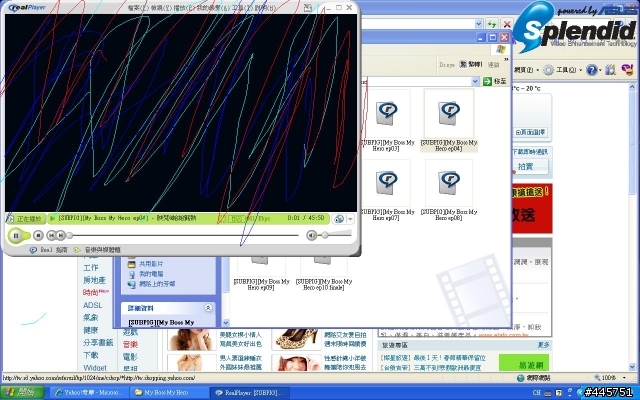
Task: Click the seek position handle at start
Action: (70, 236)
